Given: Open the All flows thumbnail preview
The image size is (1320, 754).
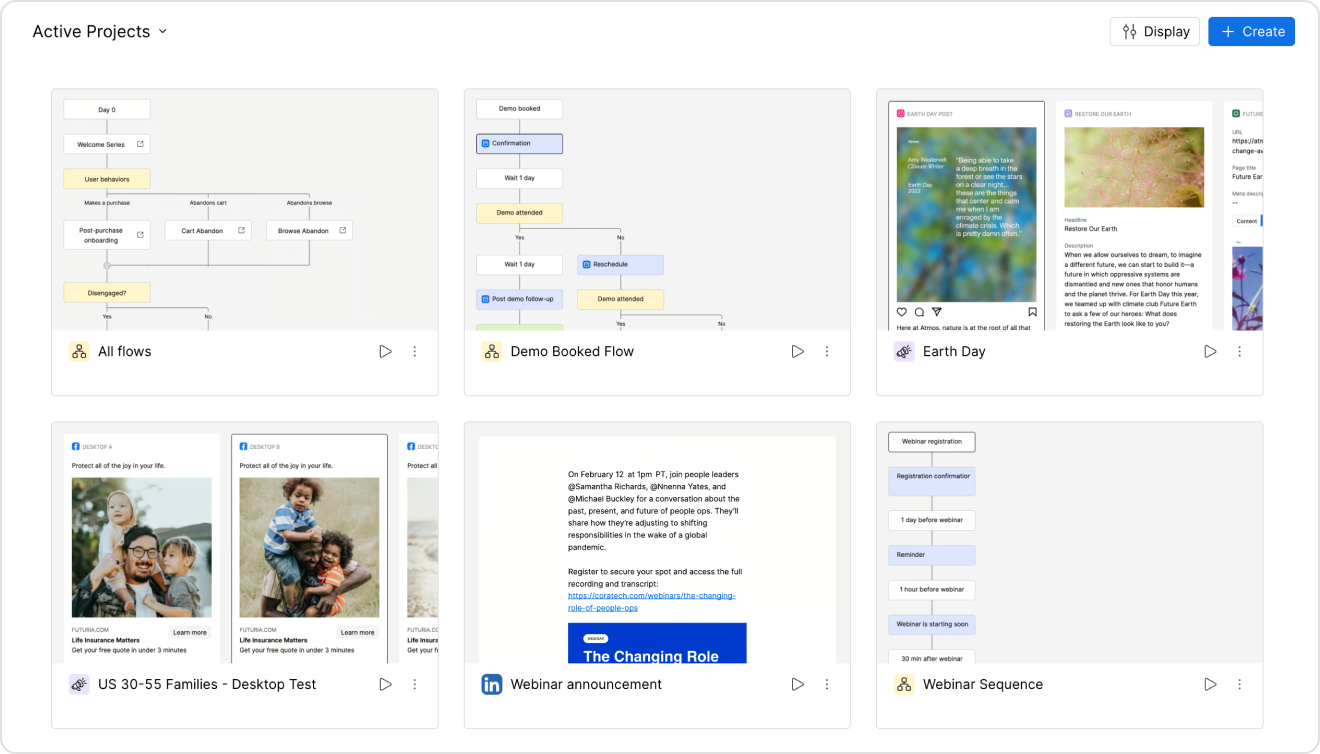Looking at the screenshot, I should 245,210.
